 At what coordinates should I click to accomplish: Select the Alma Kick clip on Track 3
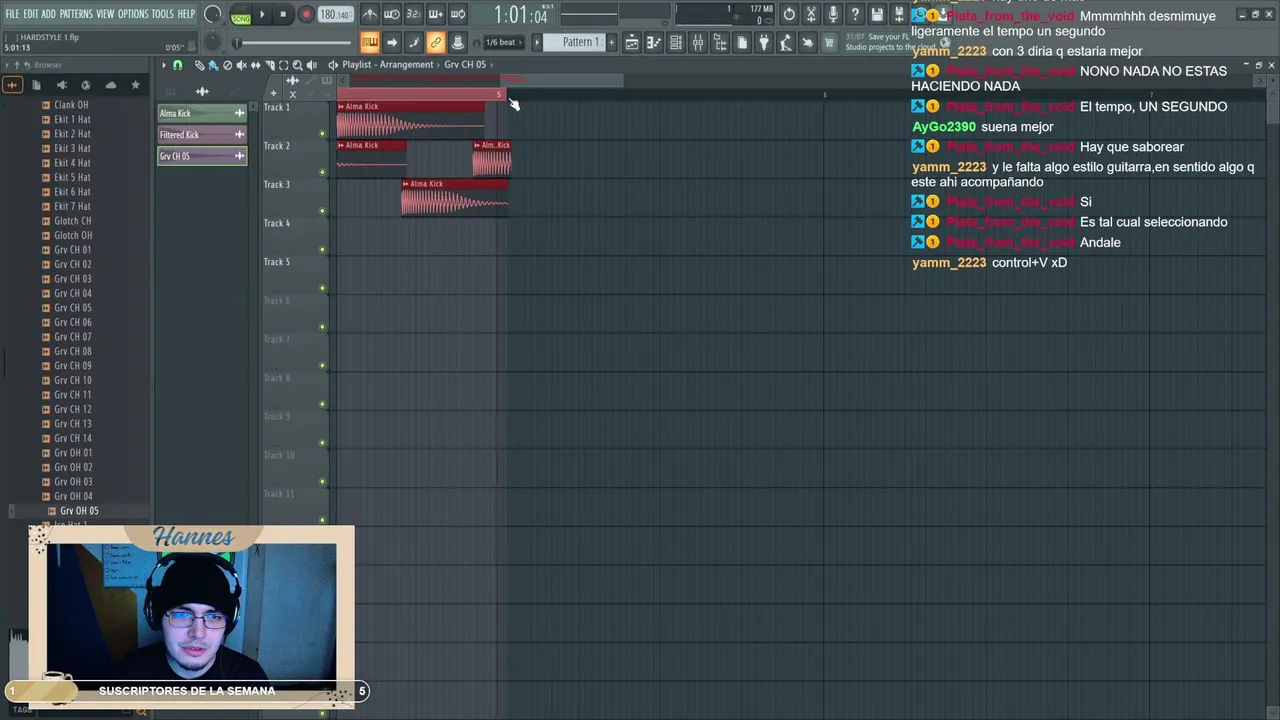455,198
